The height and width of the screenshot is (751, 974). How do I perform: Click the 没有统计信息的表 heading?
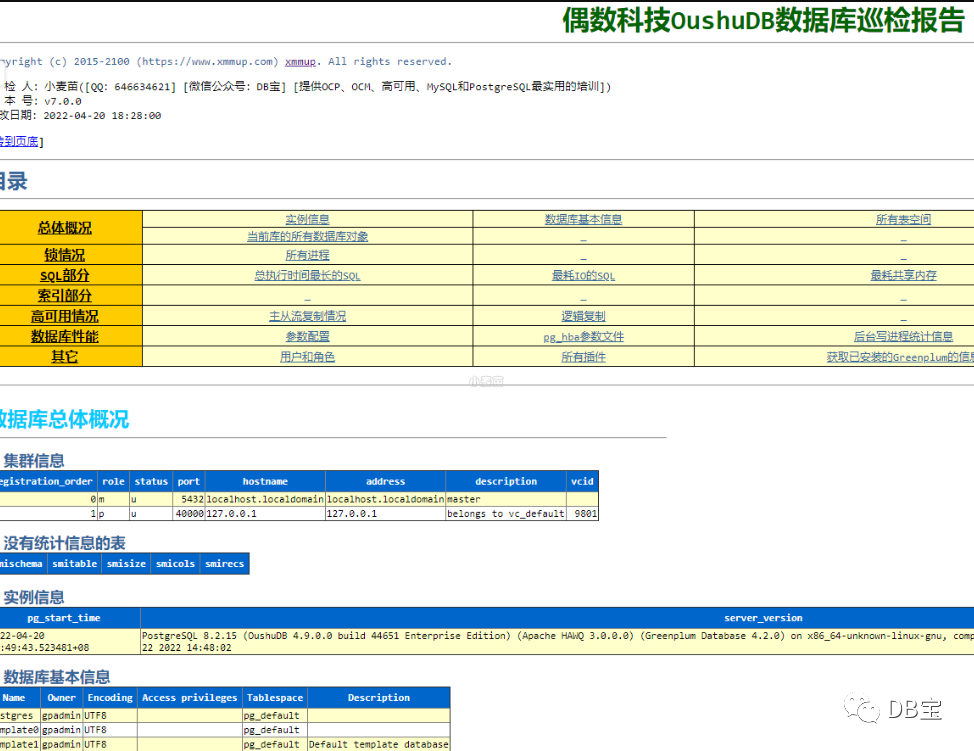click(64, 543)
